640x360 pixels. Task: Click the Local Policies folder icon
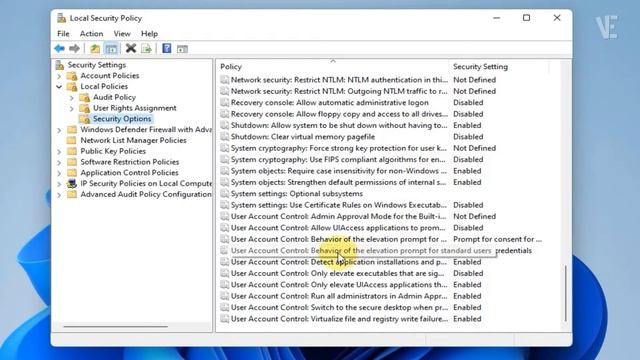click(x=72, y=87)
